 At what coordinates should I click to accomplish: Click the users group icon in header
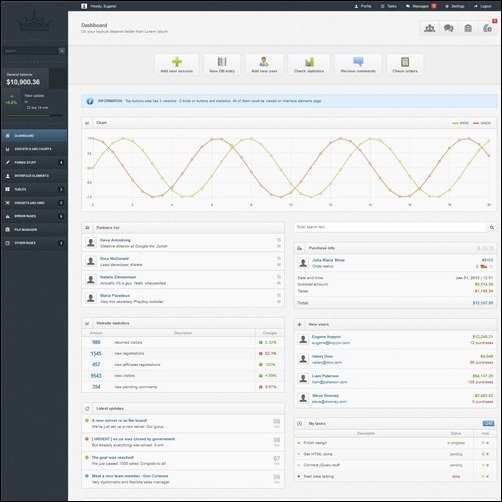(429, 28)
